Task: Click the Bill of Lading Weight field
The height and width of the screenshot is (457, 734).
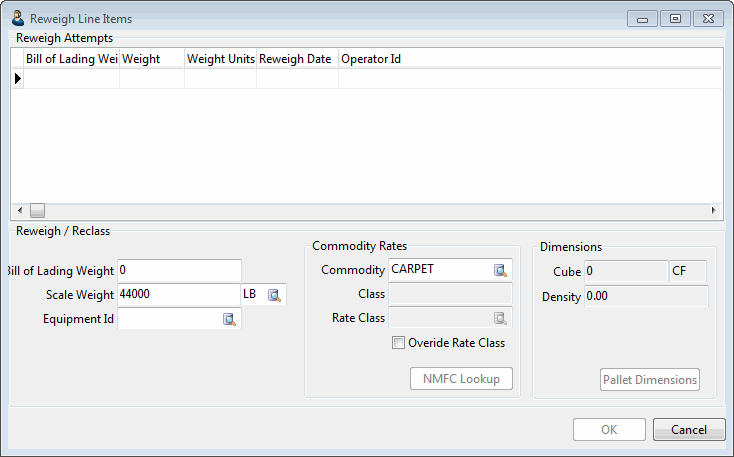Action: pyautogui.click(x=179, y=270)
